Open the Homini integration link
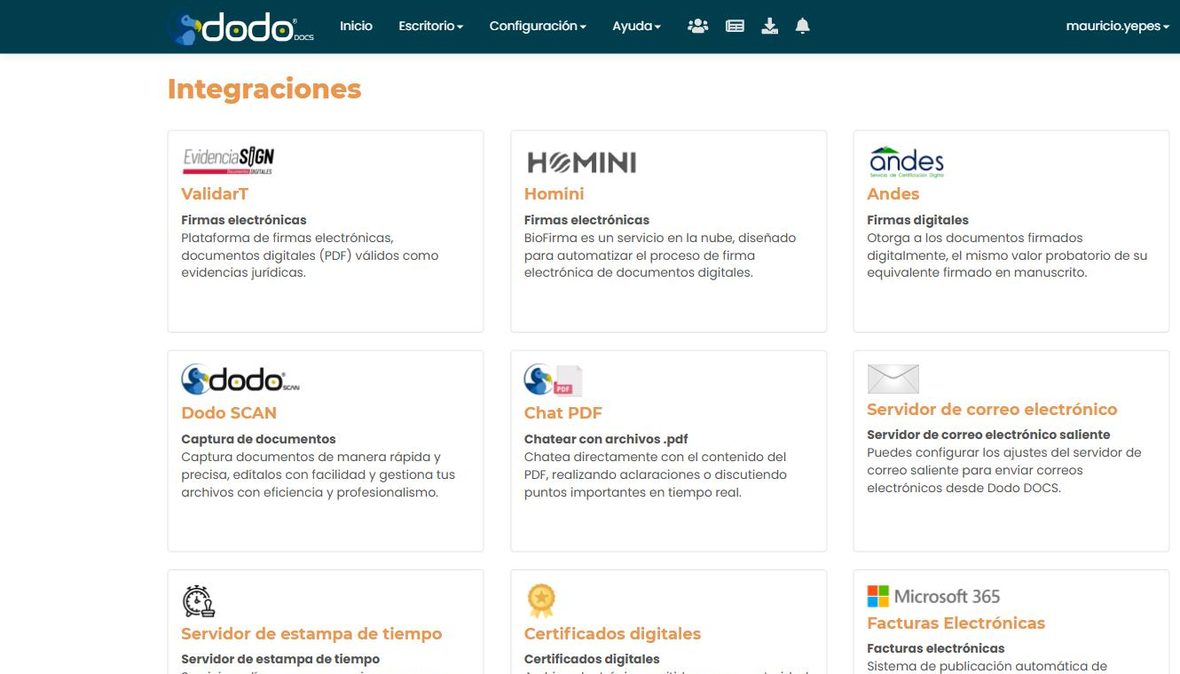The height and width of the screenshot is (674, 1180). (554, 194)
